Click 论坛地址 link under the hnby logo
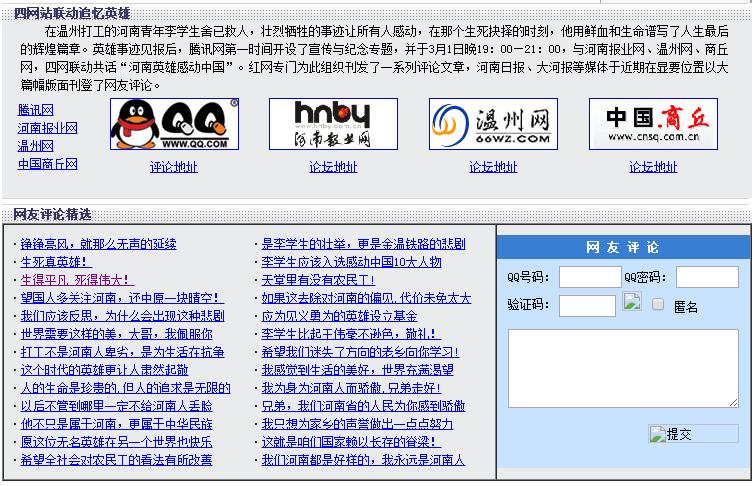This screenshot has height=486, width=755. coord(333,167)
